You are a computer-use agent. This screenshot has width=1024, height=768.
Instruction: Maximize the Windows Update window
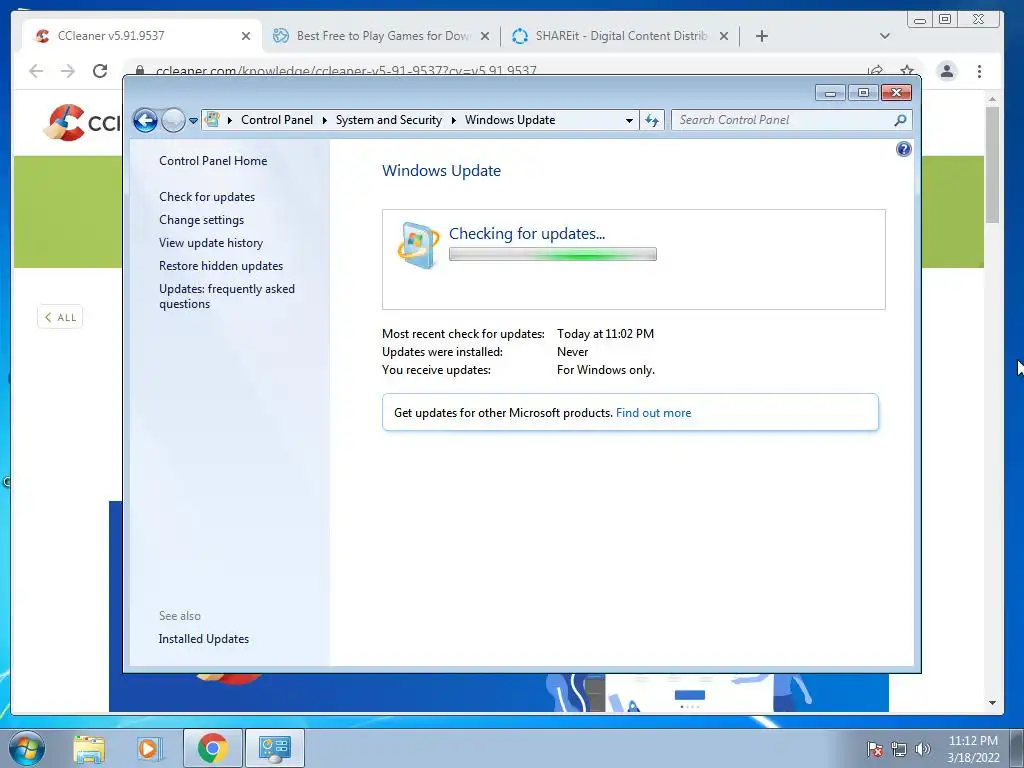tap(863, 93)
